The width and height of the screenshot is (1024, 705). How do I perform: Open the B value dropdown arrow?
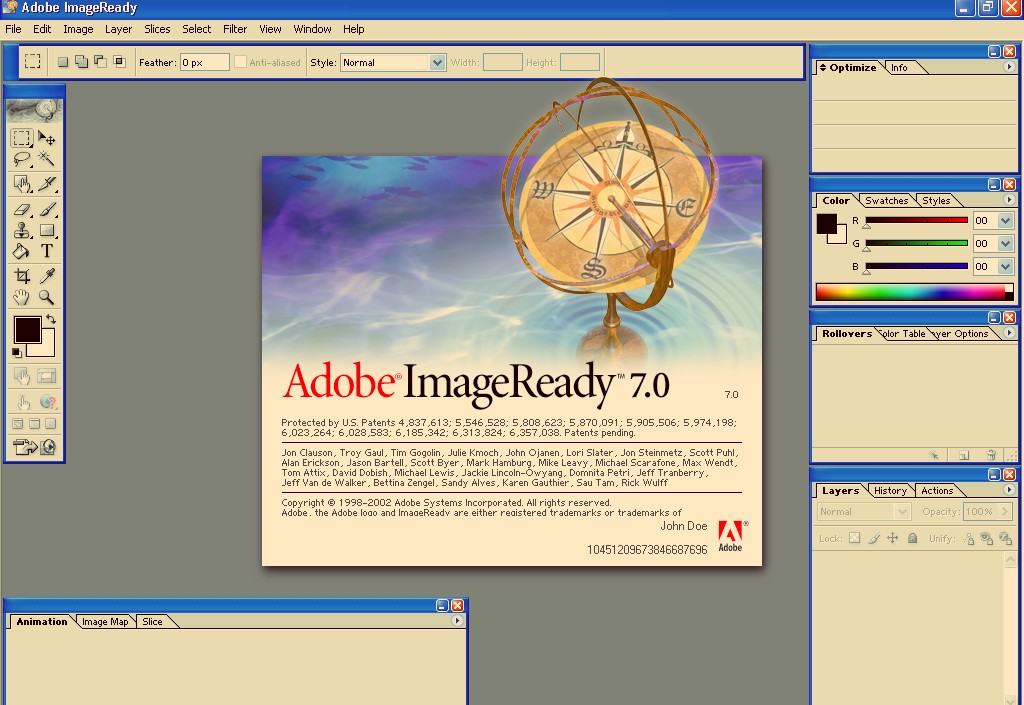coord(1006,266)
